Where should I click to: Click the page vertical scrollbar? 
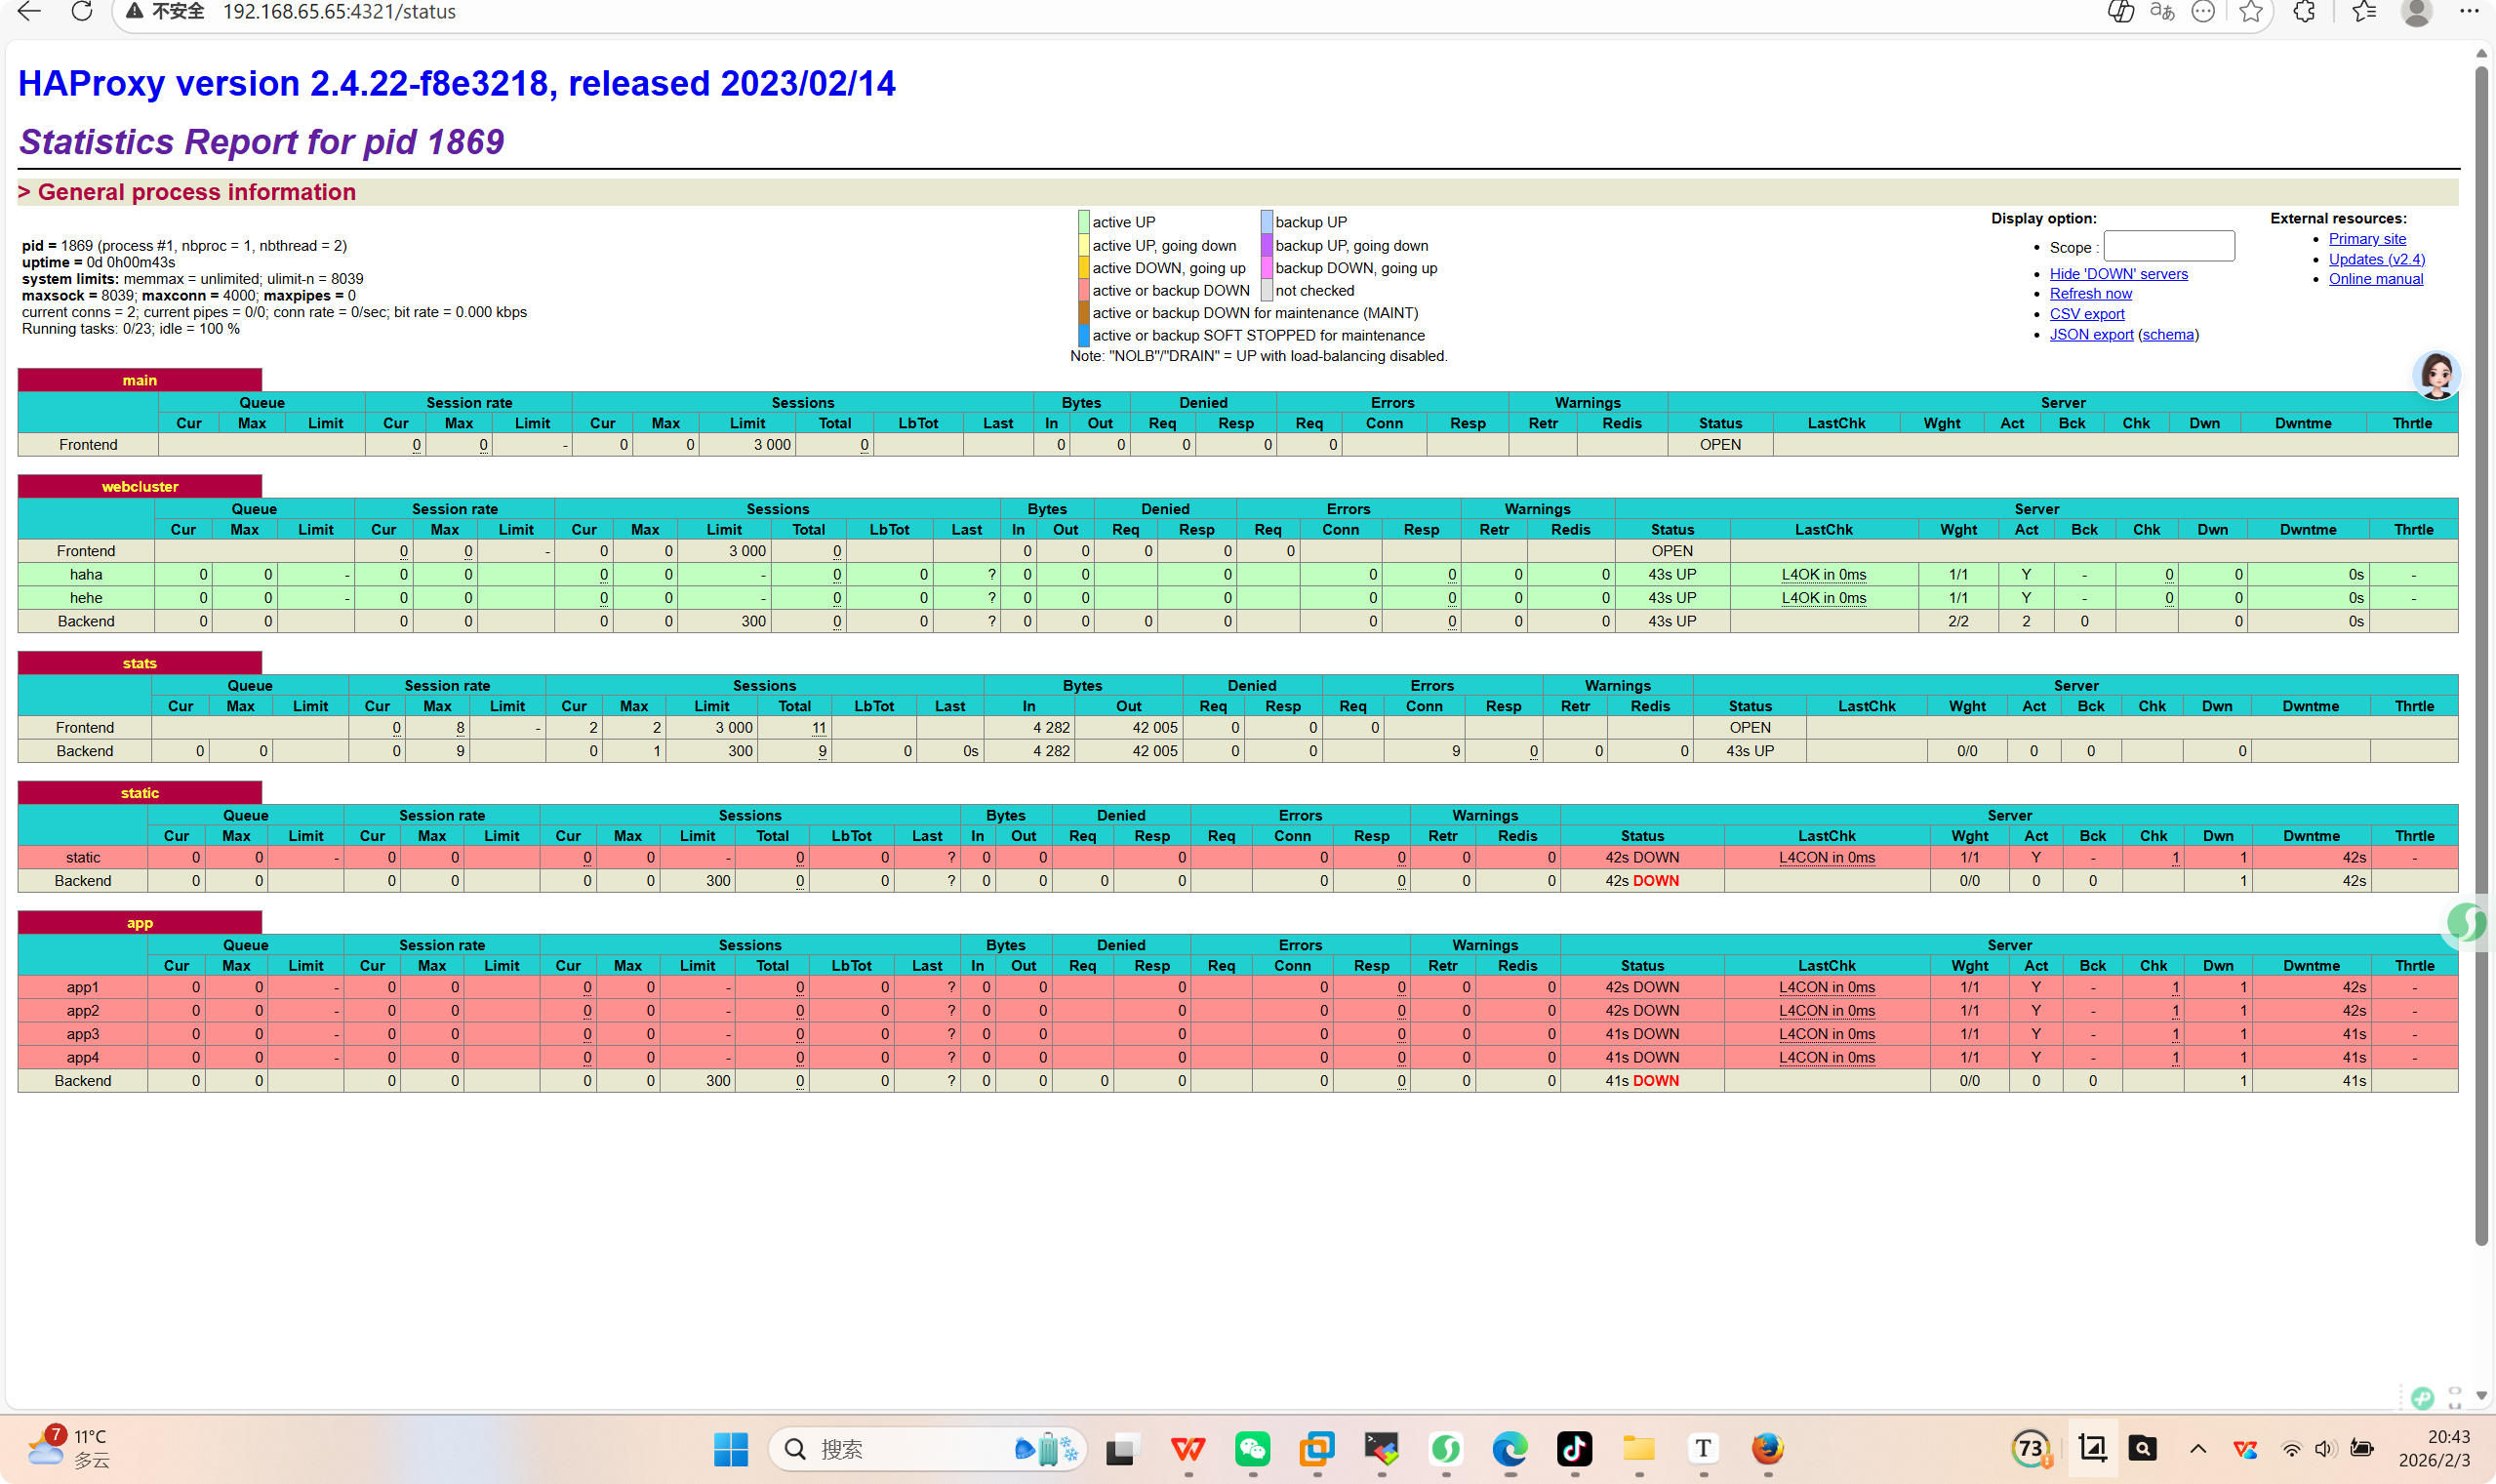point(2481,650)
